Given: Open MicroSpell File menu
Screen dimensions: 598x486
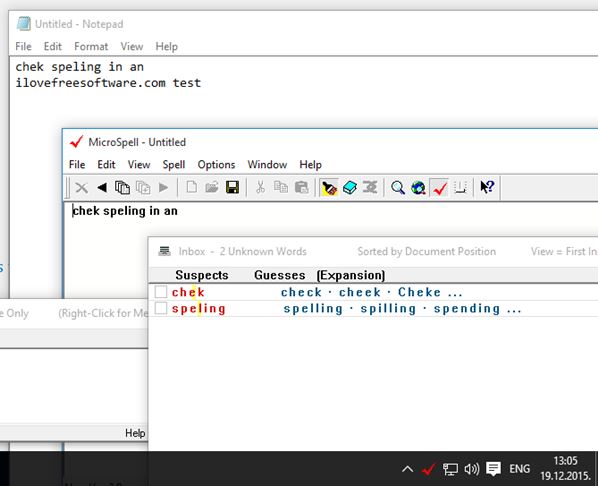Looking at the screenshot, I should pyautogui.click(x=77, y=164).
